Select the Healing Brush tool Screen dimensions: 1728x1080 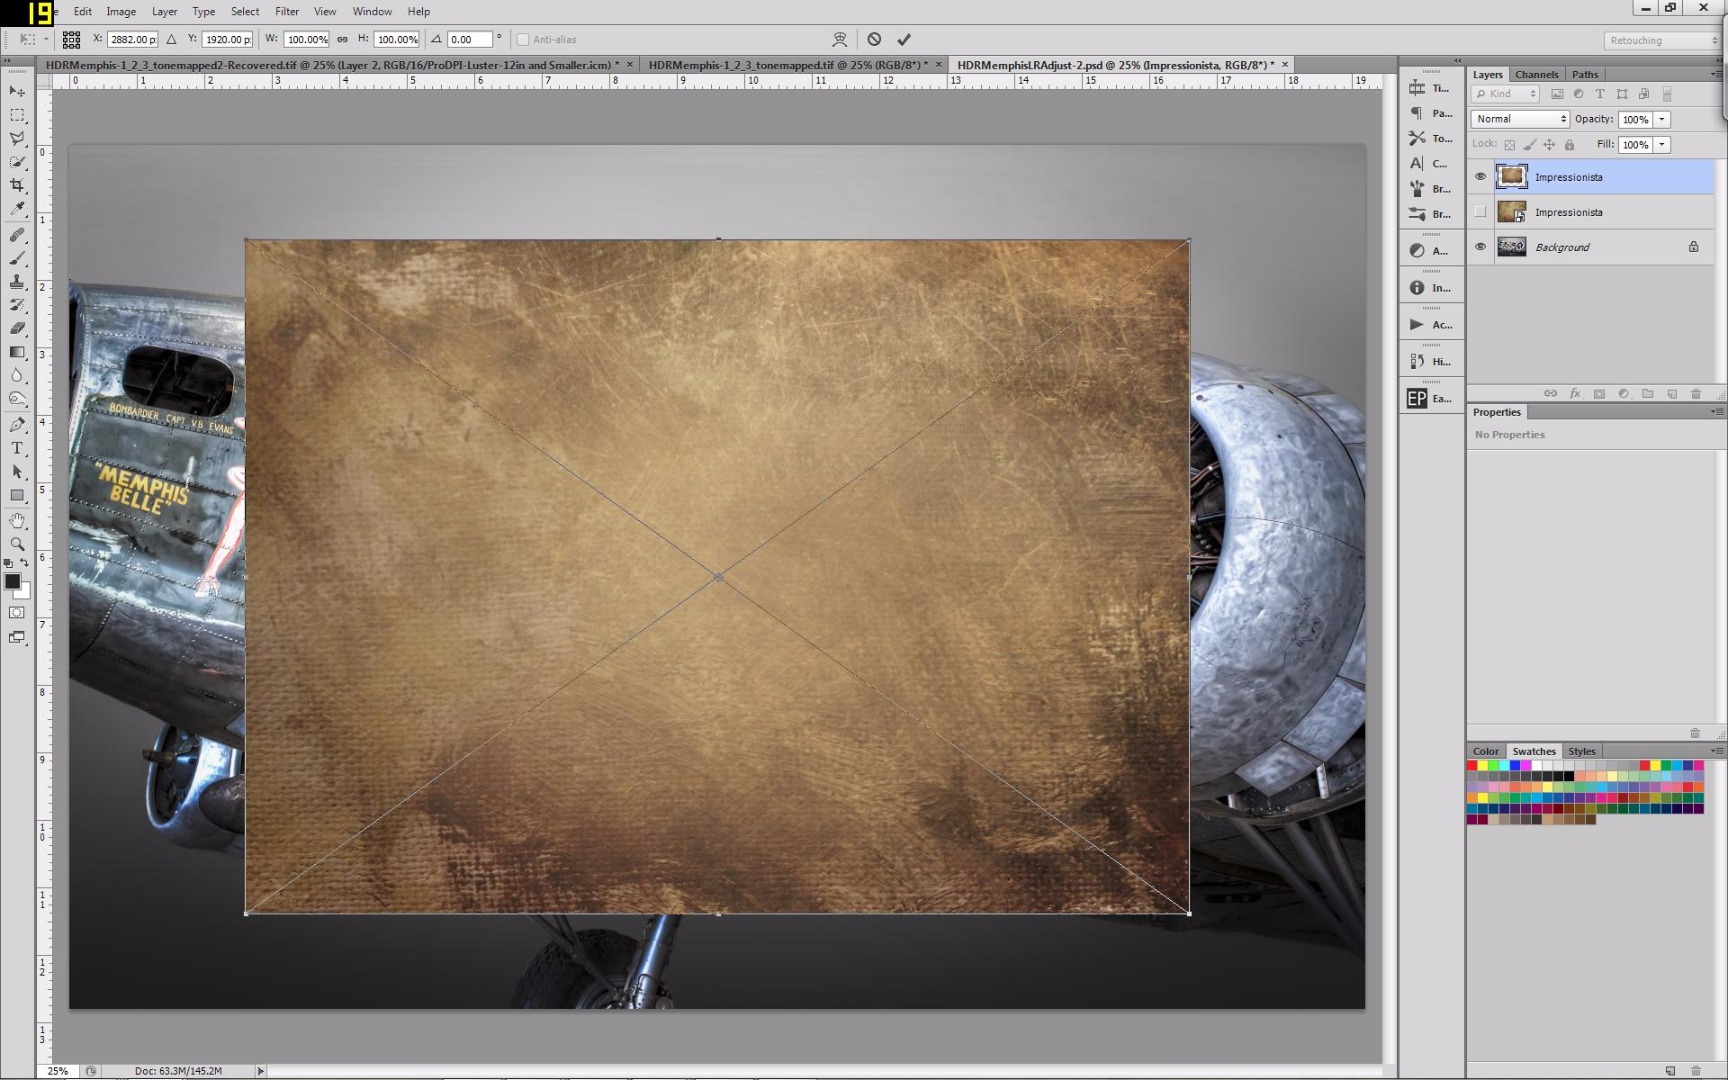(17, 235)
